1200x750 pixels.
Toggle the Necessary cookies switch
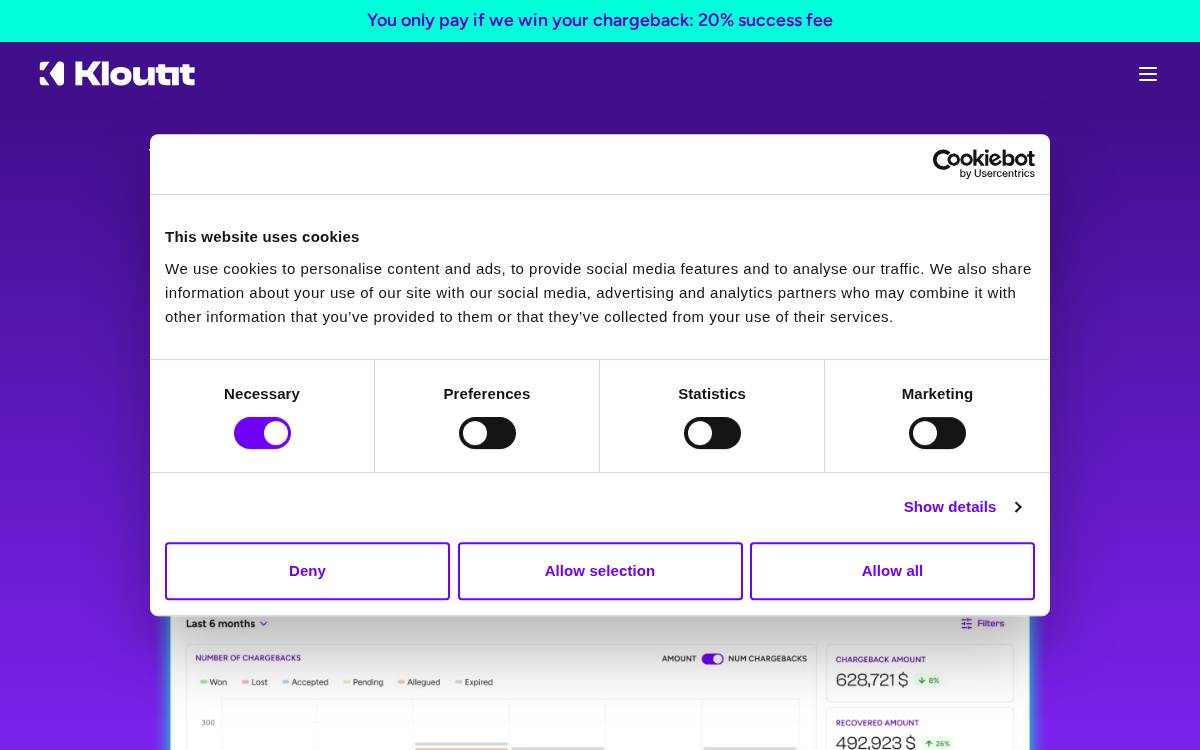tap(262, 433)
